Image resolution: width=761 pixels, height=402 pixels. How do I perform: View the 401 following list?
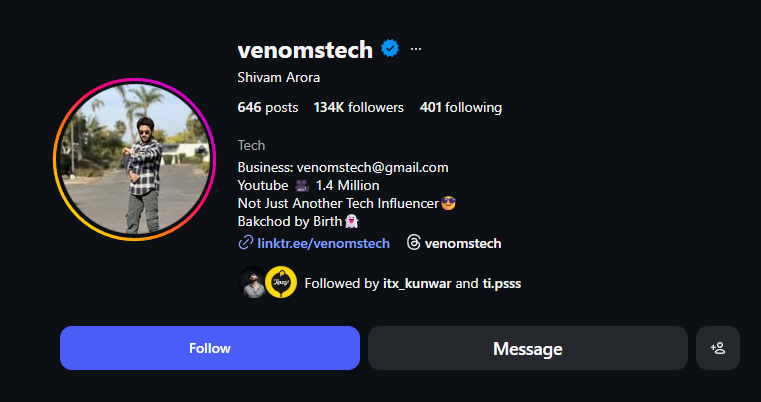coord(461,107)
